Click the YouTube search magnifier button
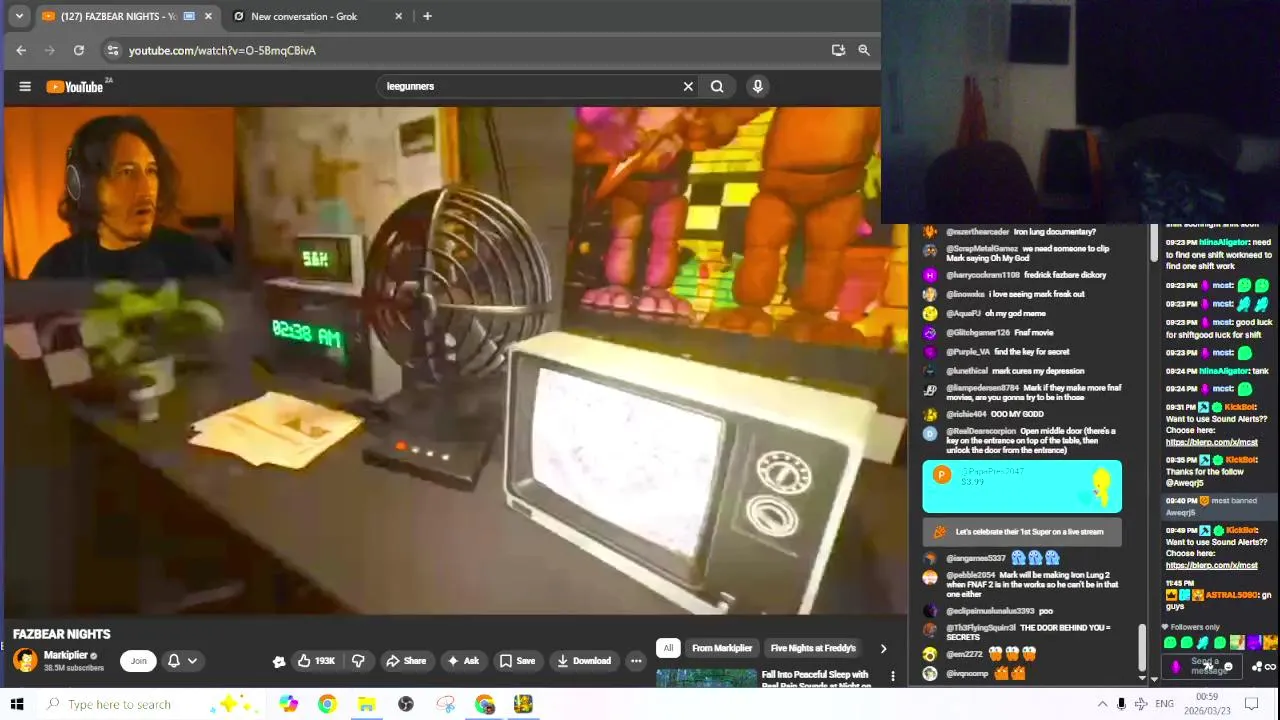The image size is (1280, 720). pos(717,87)
